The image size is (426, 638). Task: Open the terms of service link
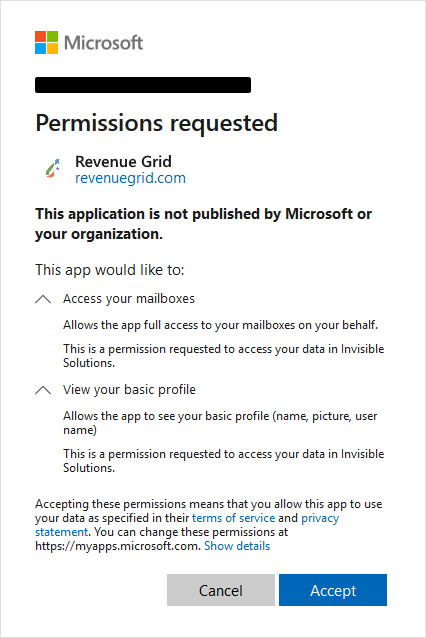tap(234, 518)
